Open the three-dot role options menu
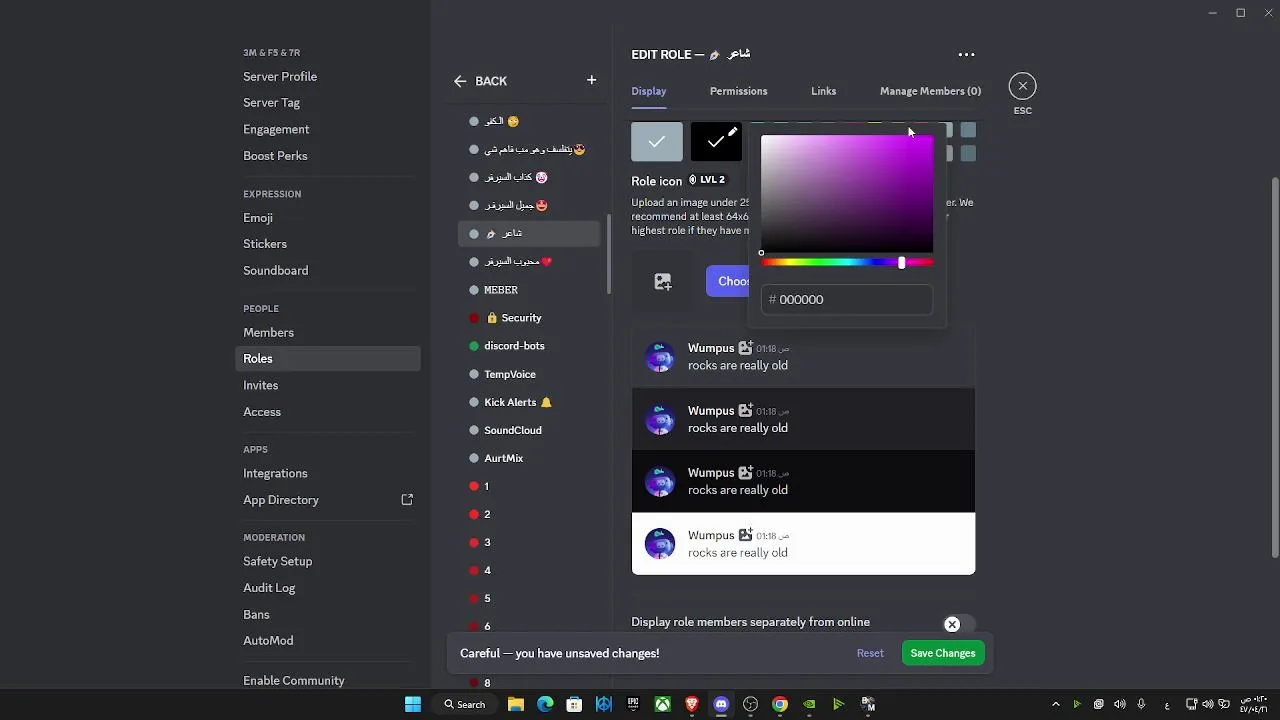Image resolution: width=1280 pixels, height=720 pixels. (x=966, y=55)
